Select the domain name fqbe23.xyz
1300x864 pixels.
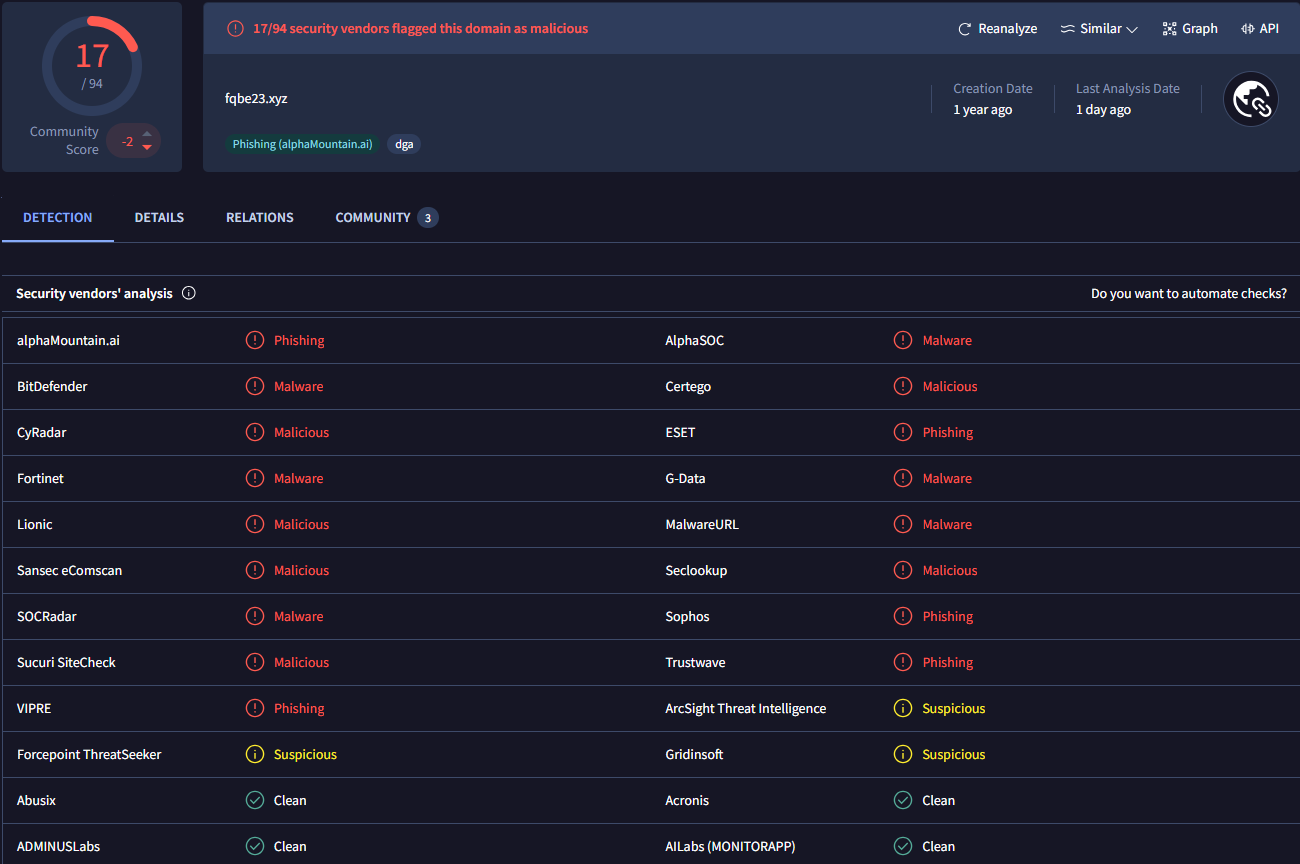tap(256, 99)
